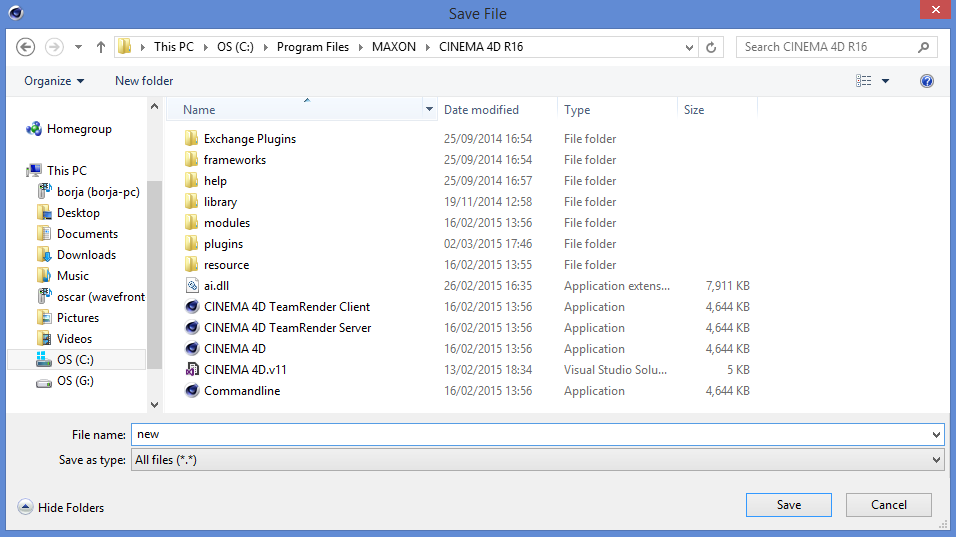Click the search magnifier icon

924,47
